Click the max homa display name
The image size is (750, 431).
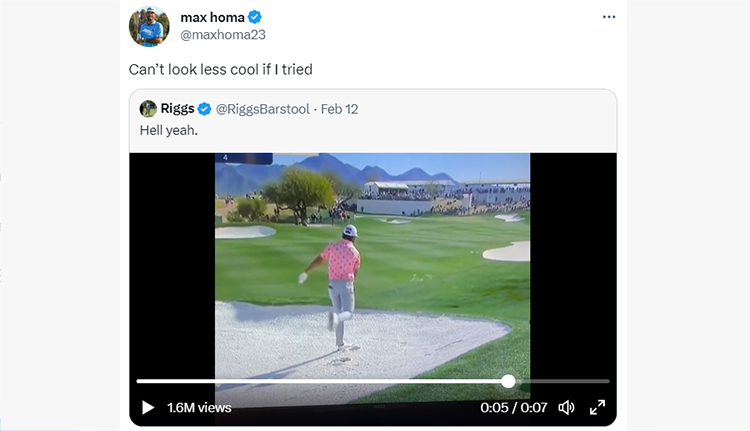212,17
